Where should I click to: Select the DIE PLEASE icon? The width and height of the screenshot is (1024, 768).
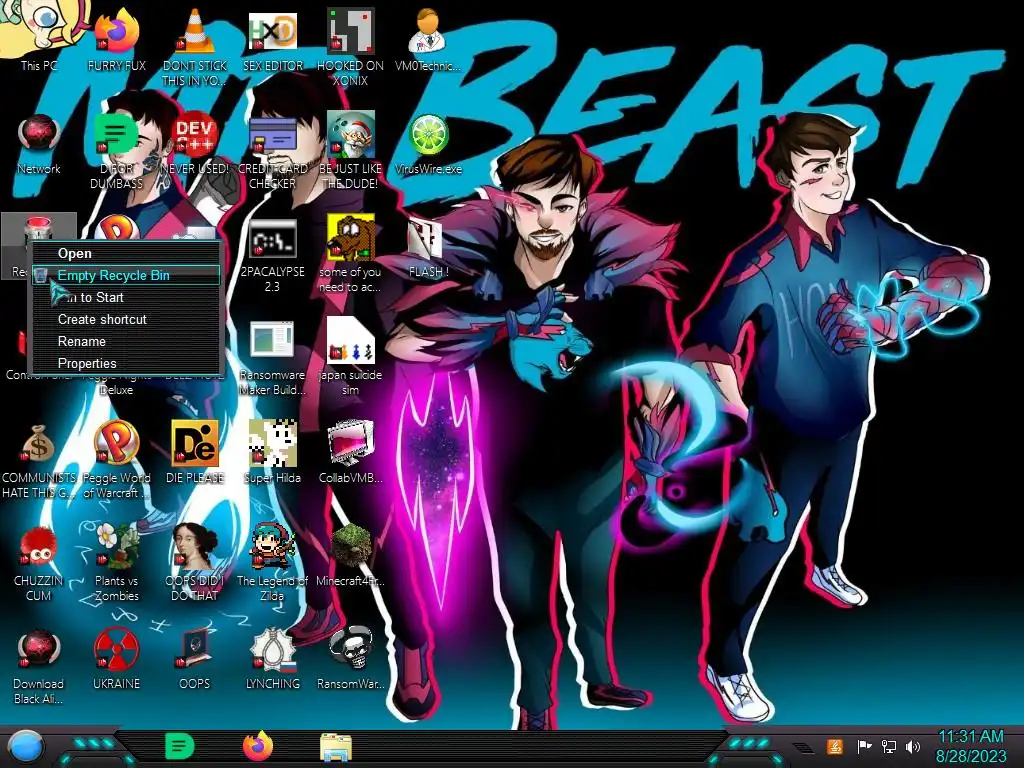[195, 452]
